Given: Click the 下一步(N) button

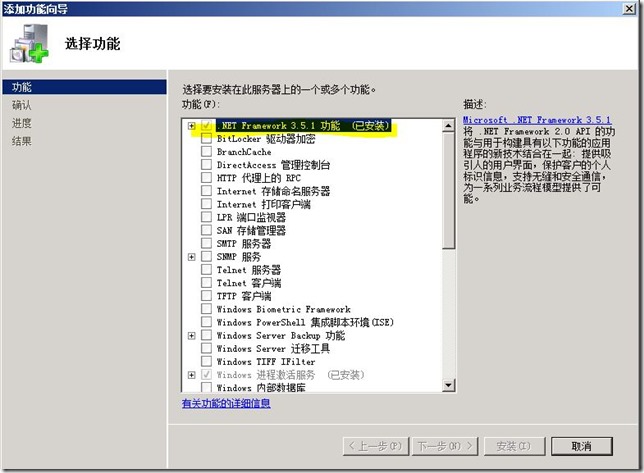Looking at the screenshot, I should [445, 446].
